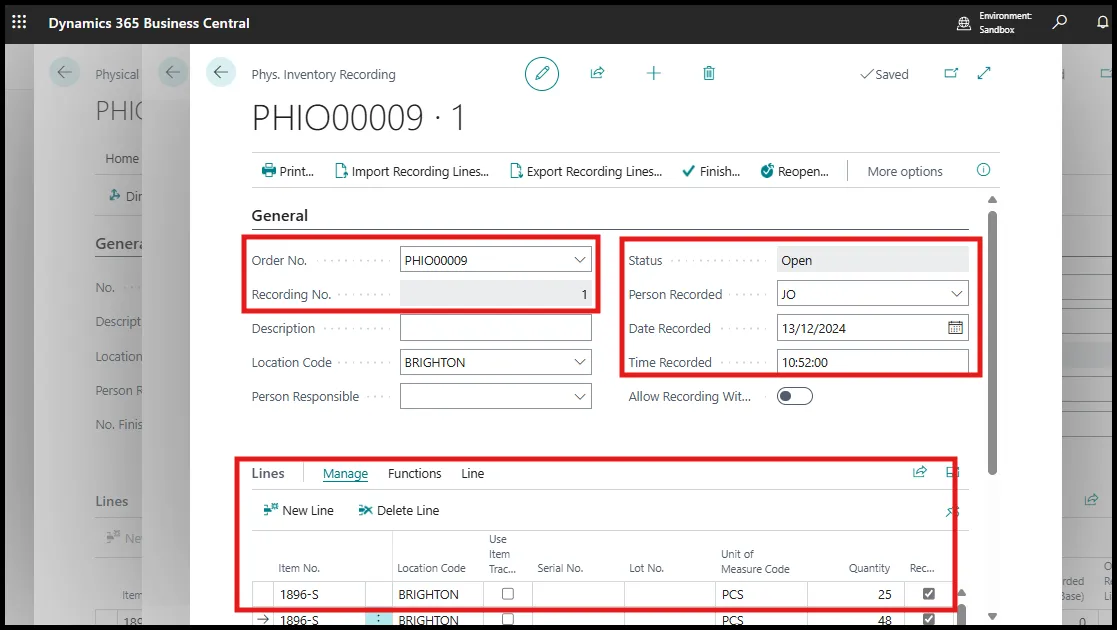This screenshot has width=1117, height=630.
Task: Click back arrow of Physical background page
Action: [64, 72]
